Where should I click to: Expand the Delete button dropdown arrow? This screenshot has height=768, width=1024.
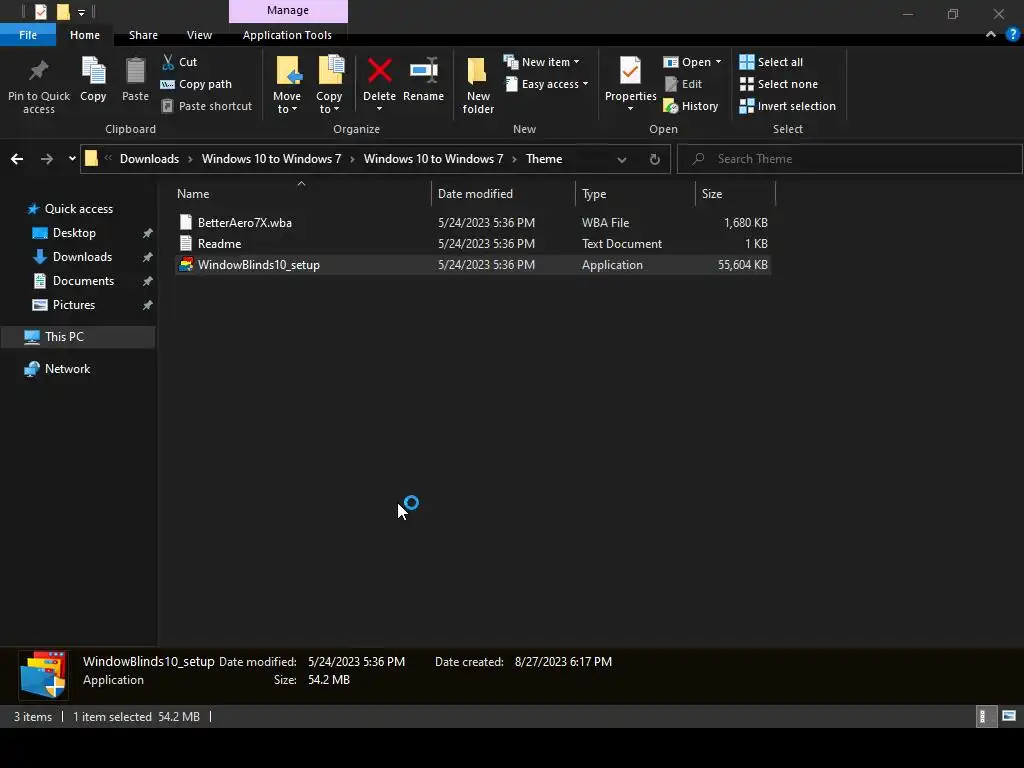pos(379,109)
